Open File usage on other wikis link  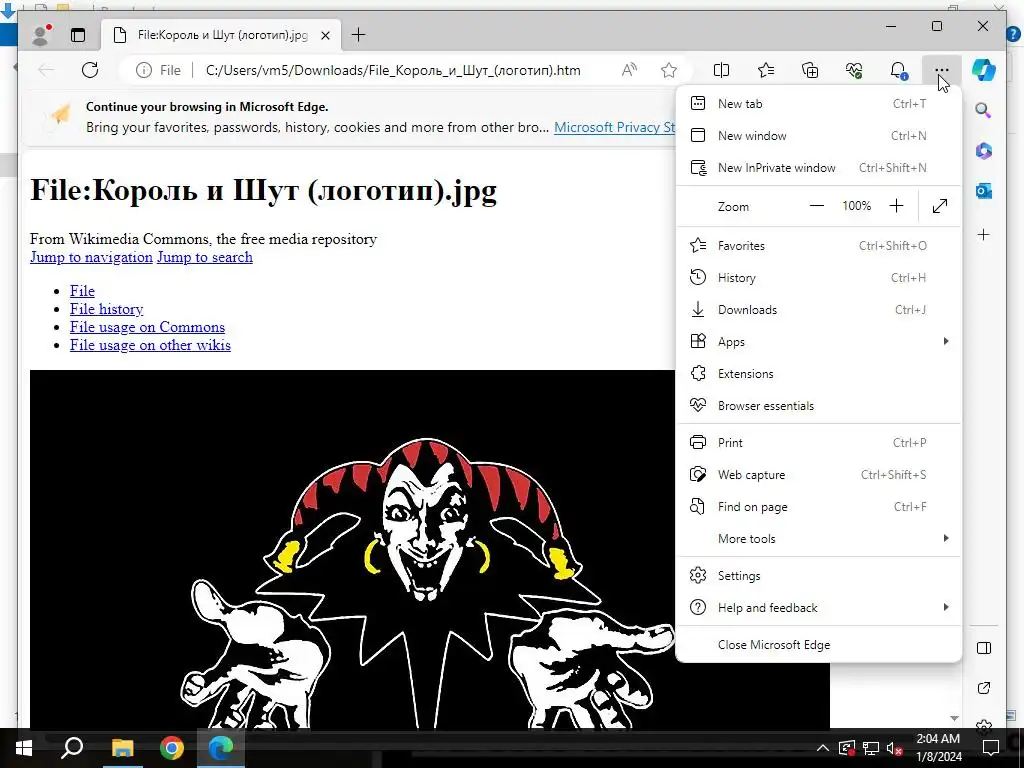[150, 345]
